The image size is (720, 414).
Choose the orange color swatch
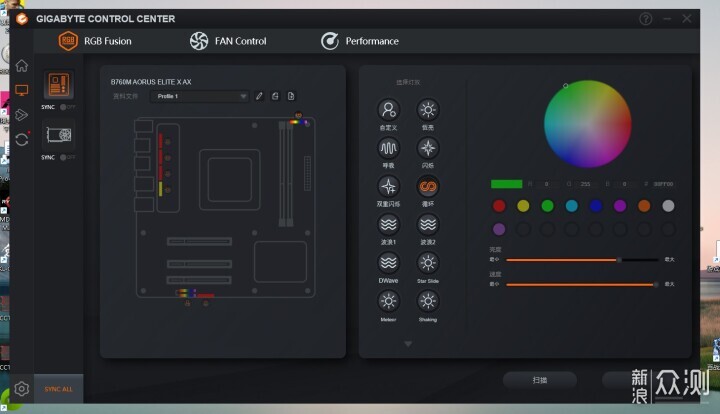click(644, 206)
